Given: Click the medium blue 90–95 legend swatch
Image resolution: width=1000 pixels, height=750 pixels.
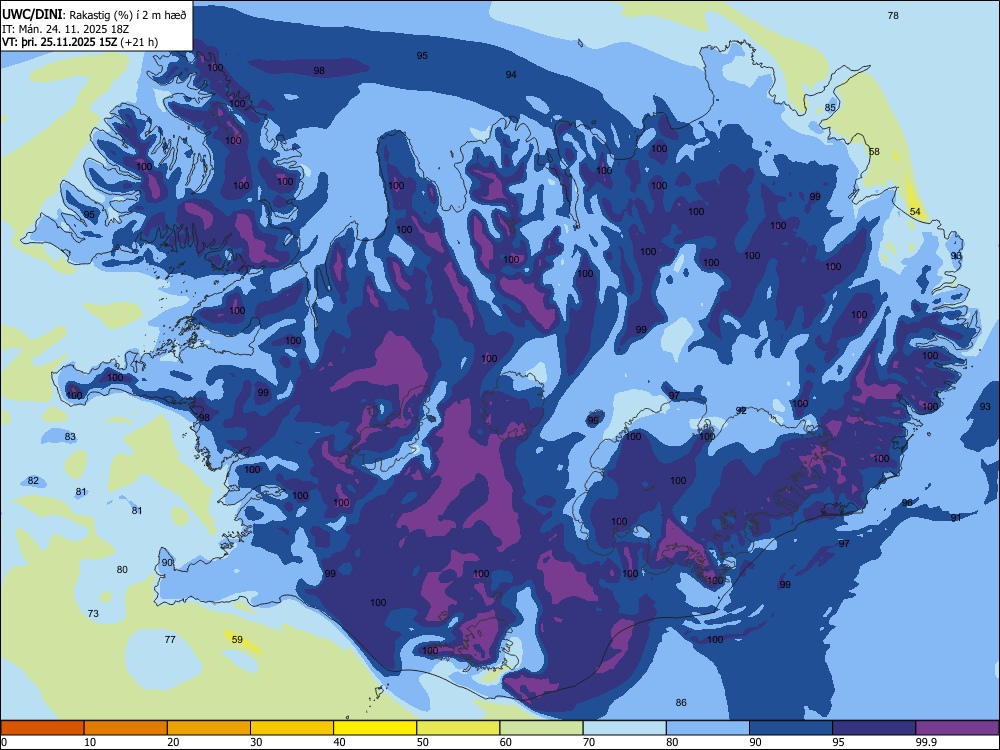Looking at the screenshot, I should pos(791,728).
